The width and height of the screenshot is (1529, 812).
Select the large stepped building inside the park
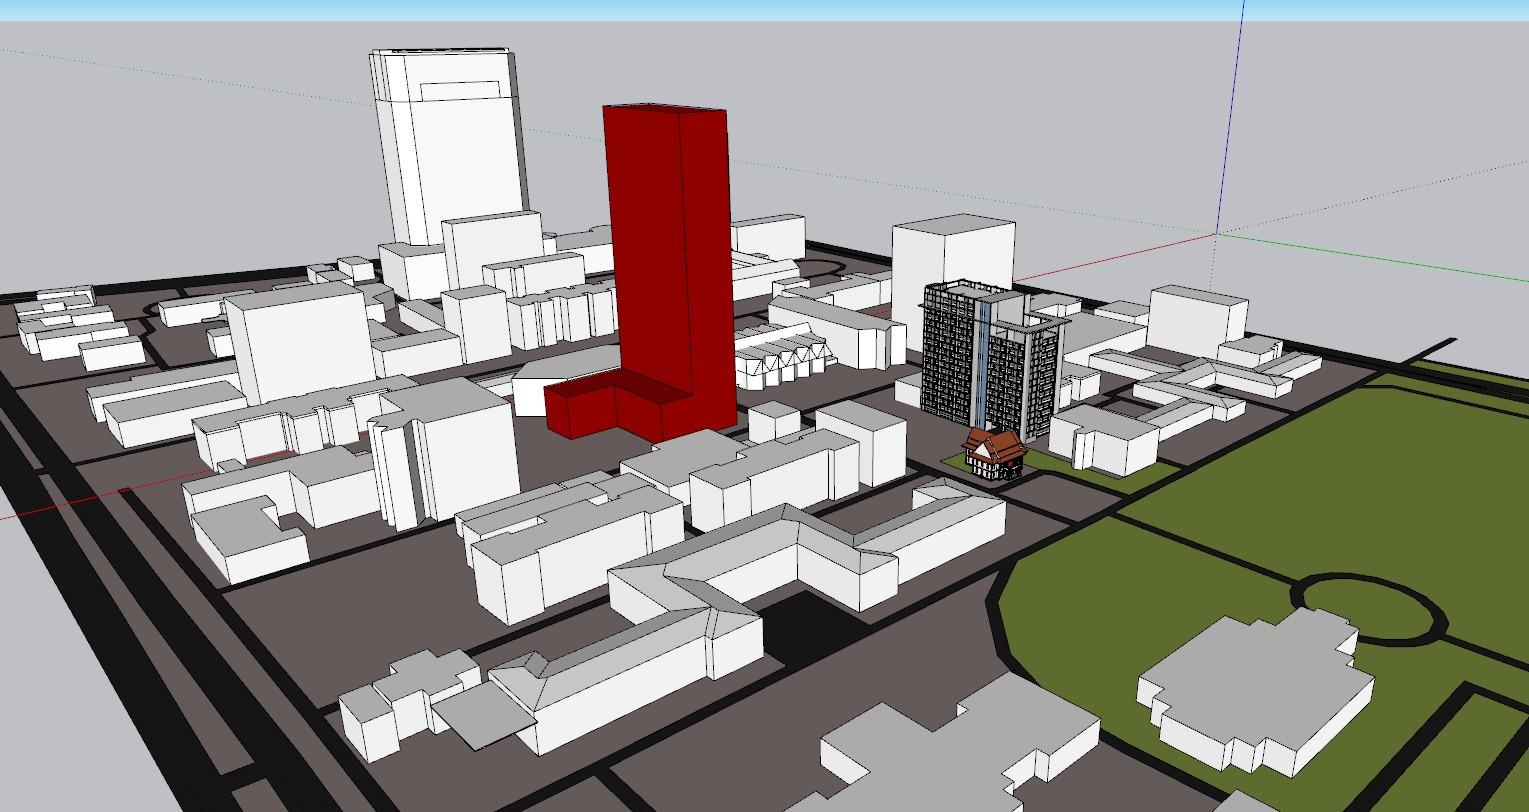tap(1255, 690)
